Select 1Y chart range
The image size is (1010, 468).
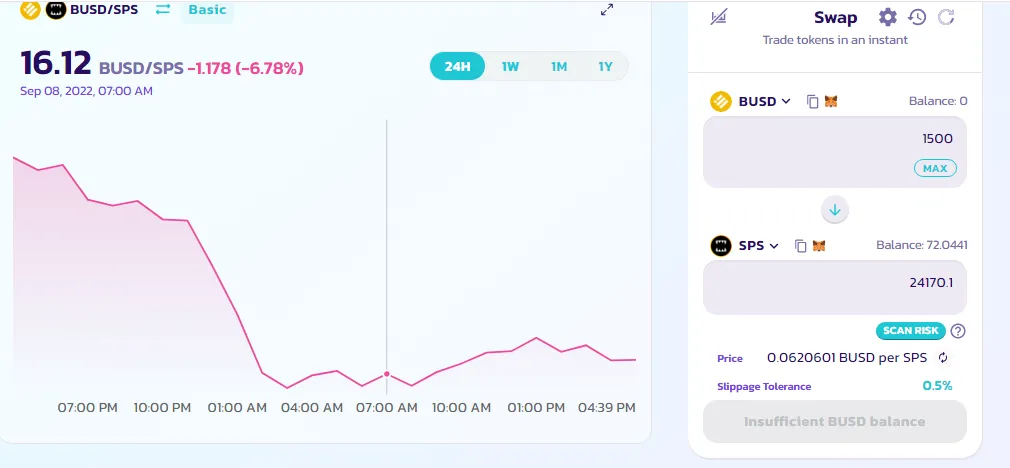click(x=605, y=66)
